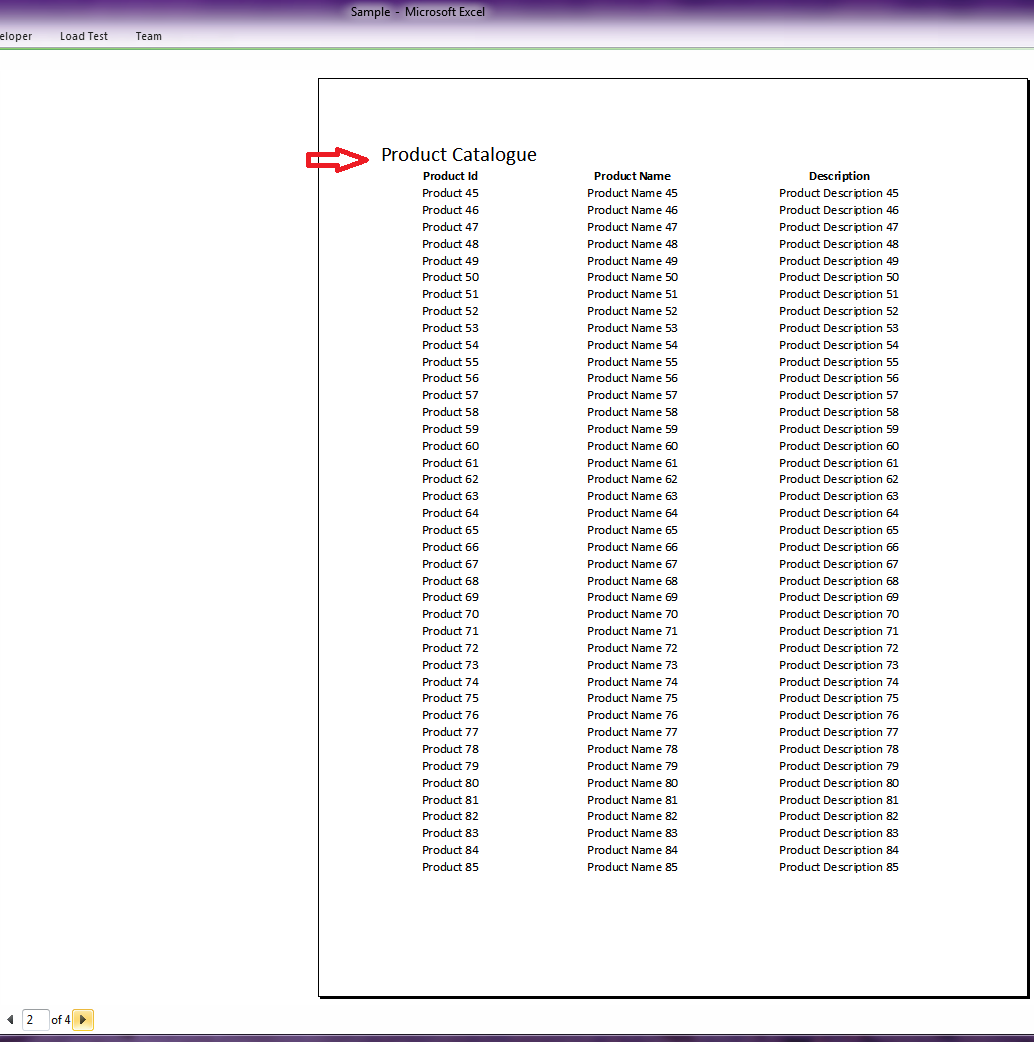Click the cell Product 60
Viewport: 1034px width, 1042px height.
tap(450, 446)
